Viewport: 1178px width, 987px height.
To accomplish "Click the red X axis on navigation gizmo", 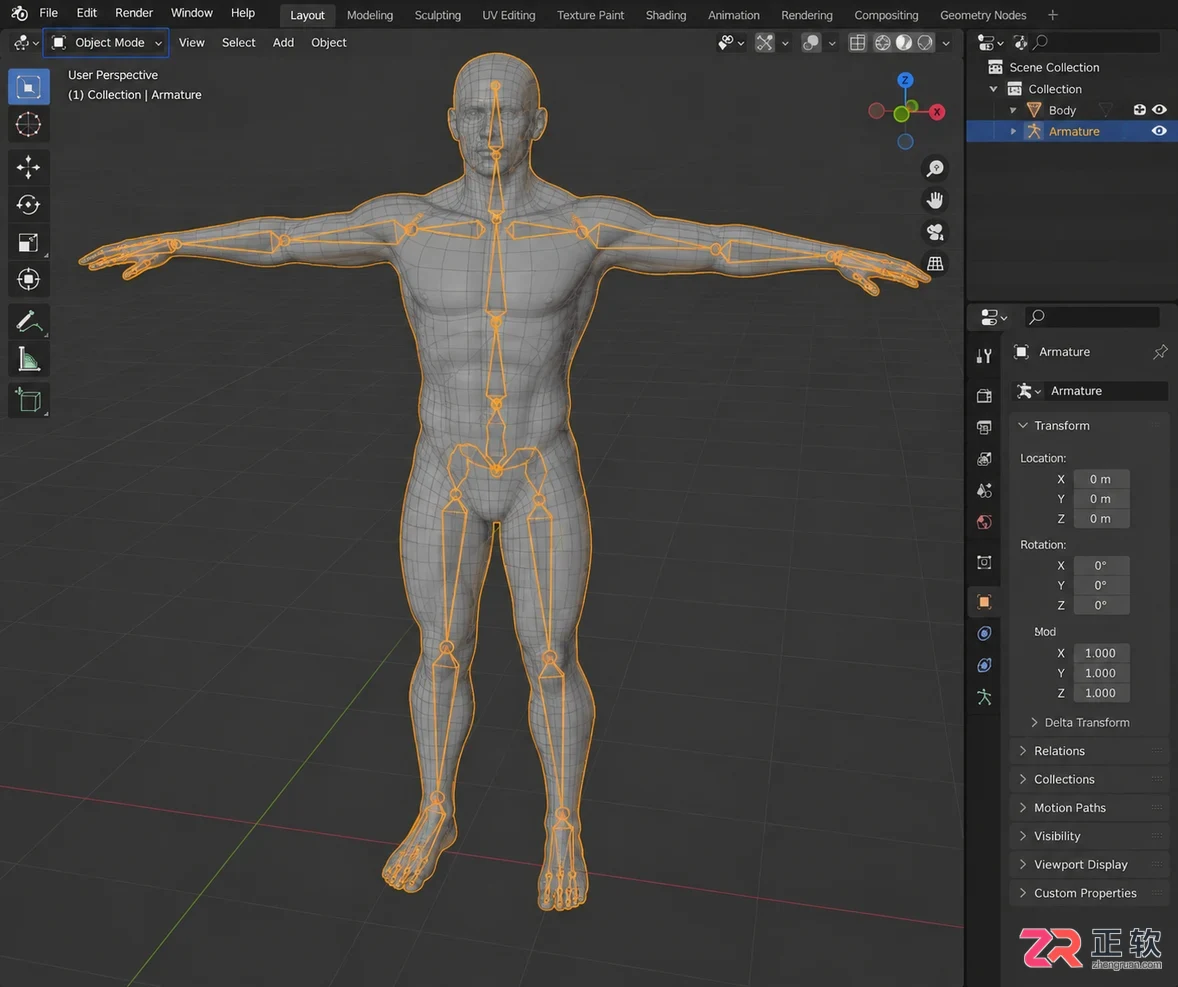I will click(x=937, y=112).
